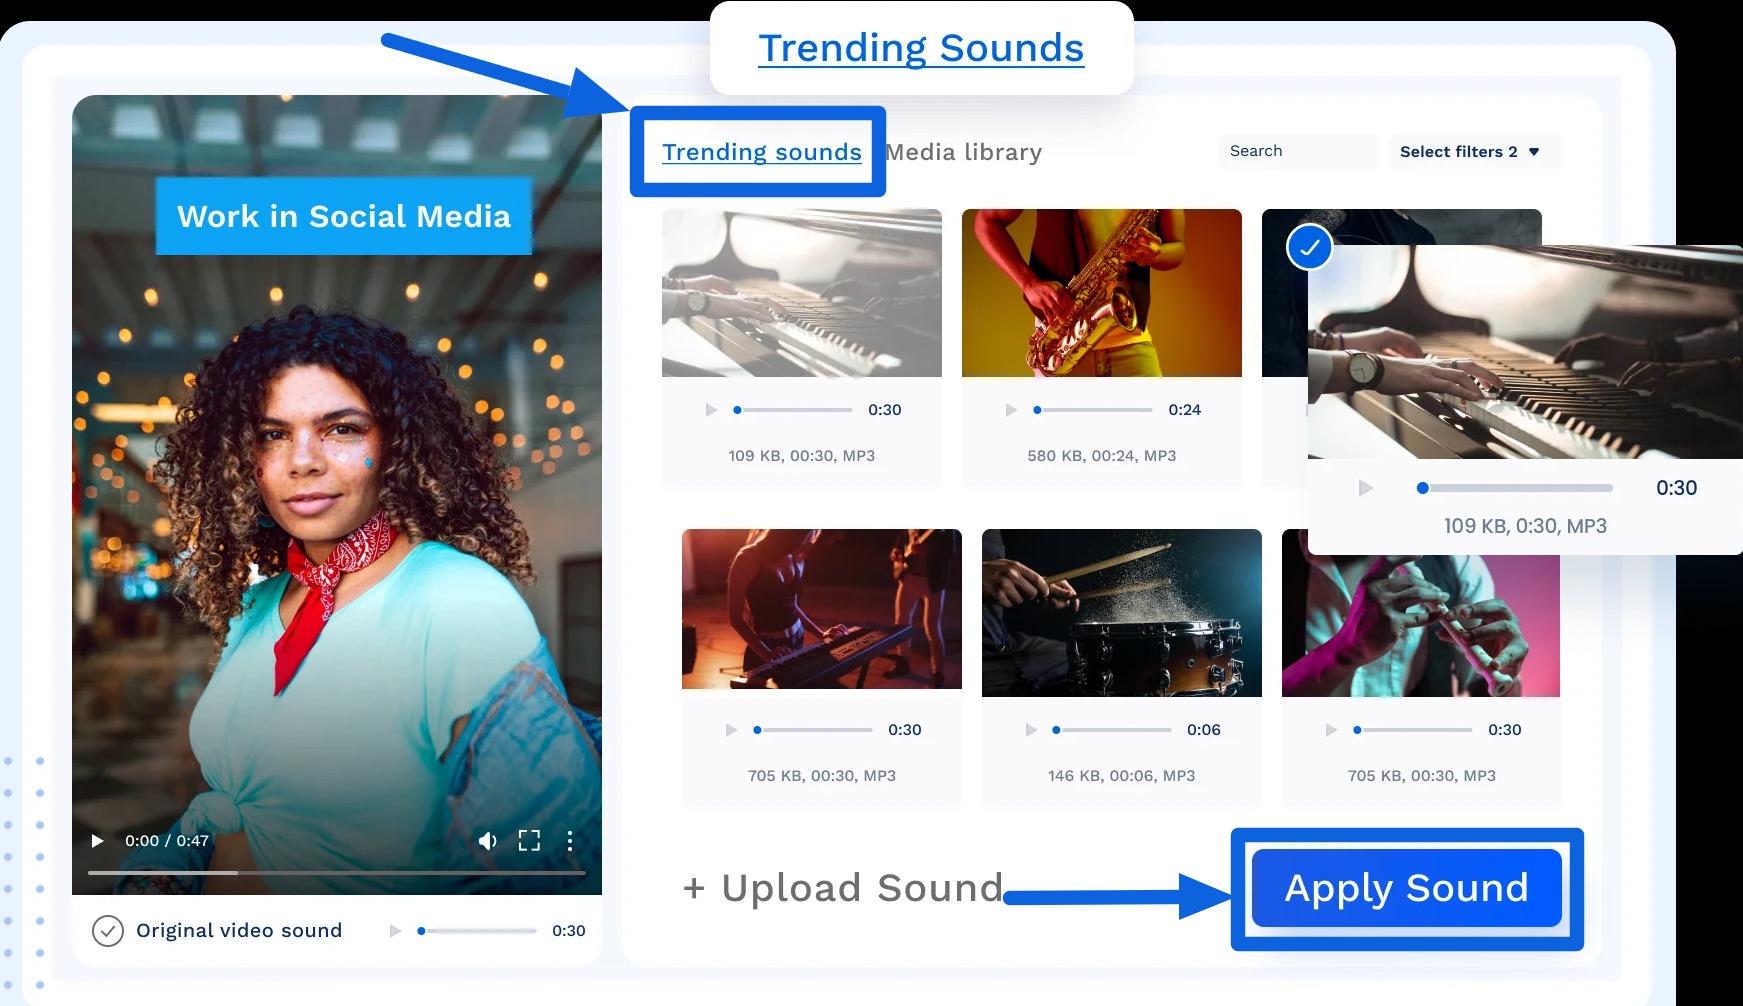Screen dimensions: 1743x1006
Task: Click the Upload Sound option
Action: pyautogui.click(x=843, y=888)
